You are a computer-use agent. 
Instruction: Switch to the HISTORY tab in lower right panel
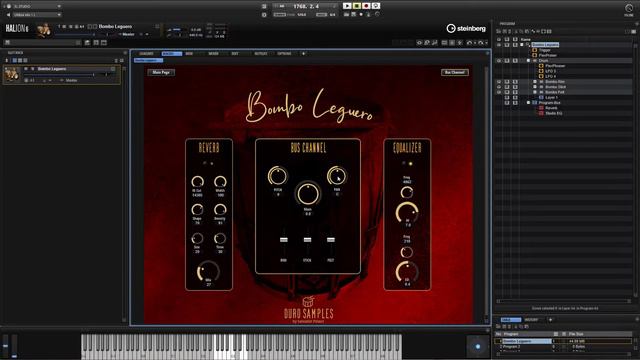pos(531,320)
